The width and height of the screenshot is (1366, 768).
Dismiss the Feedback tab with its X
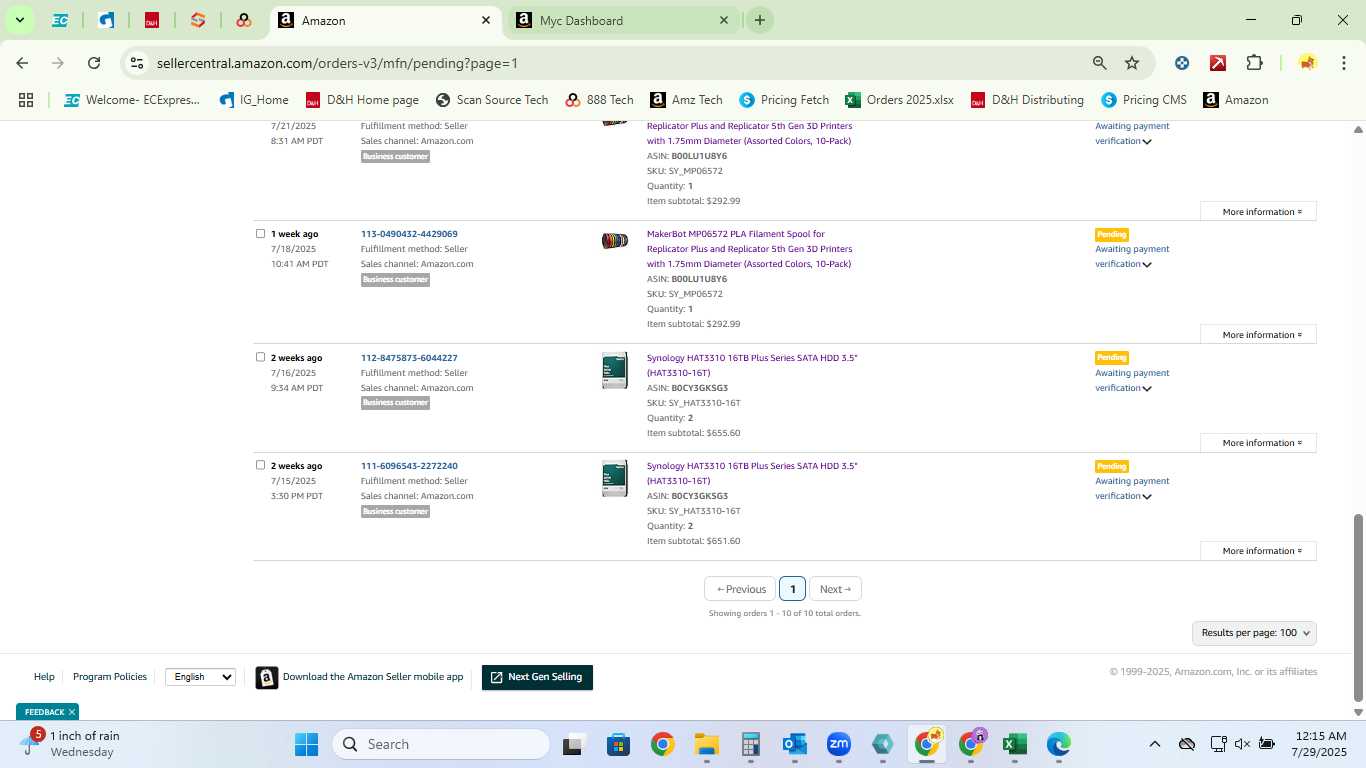[x=72, y=712]
